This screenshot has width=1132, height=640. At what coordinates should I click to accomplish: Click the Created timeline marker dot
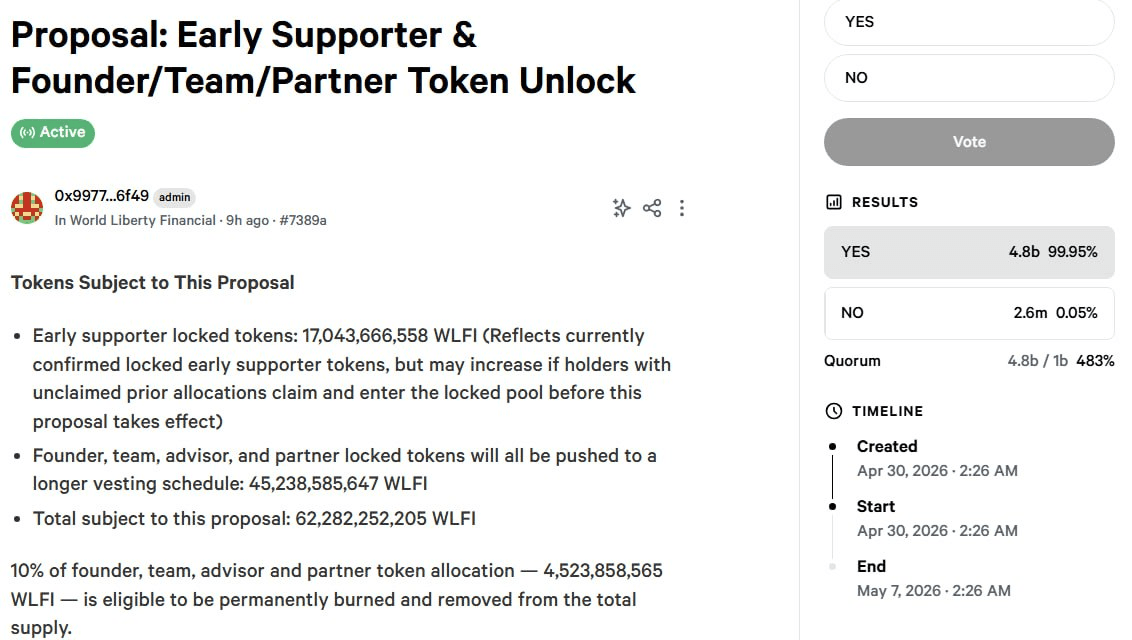(833, 446)
